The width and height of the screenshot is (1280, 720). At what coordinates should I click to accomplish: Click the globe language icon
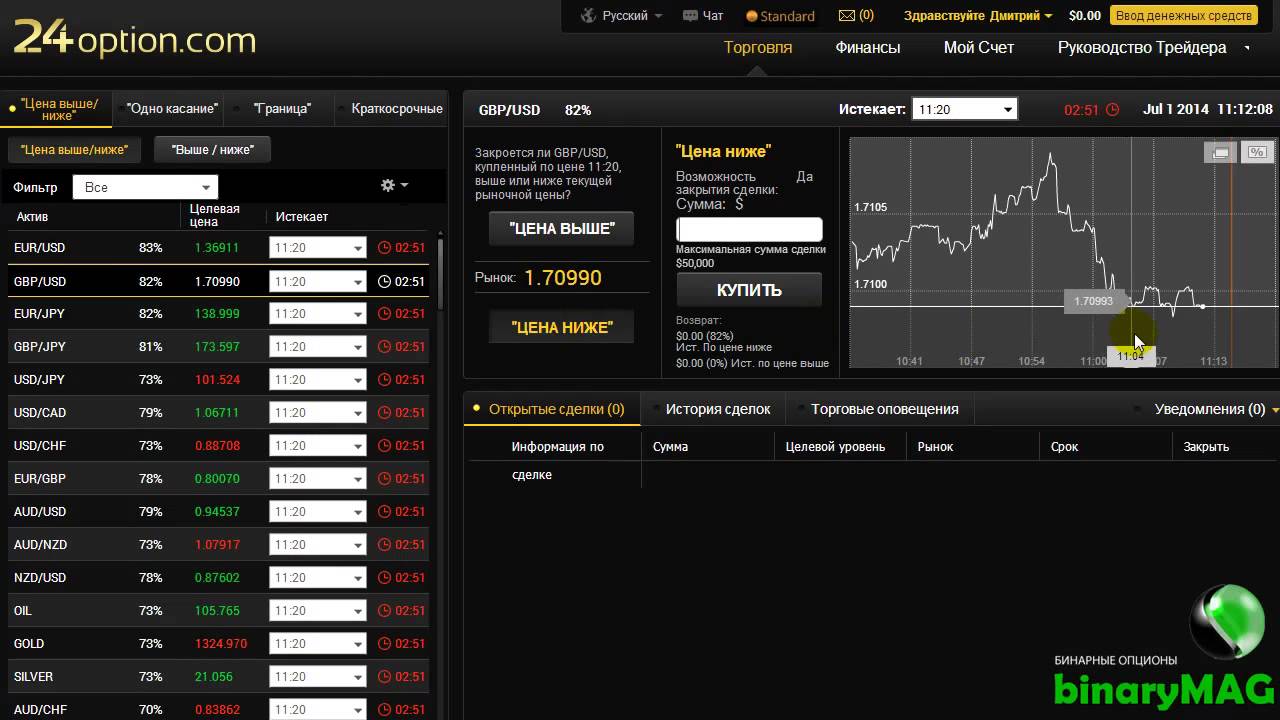[588, 15]
